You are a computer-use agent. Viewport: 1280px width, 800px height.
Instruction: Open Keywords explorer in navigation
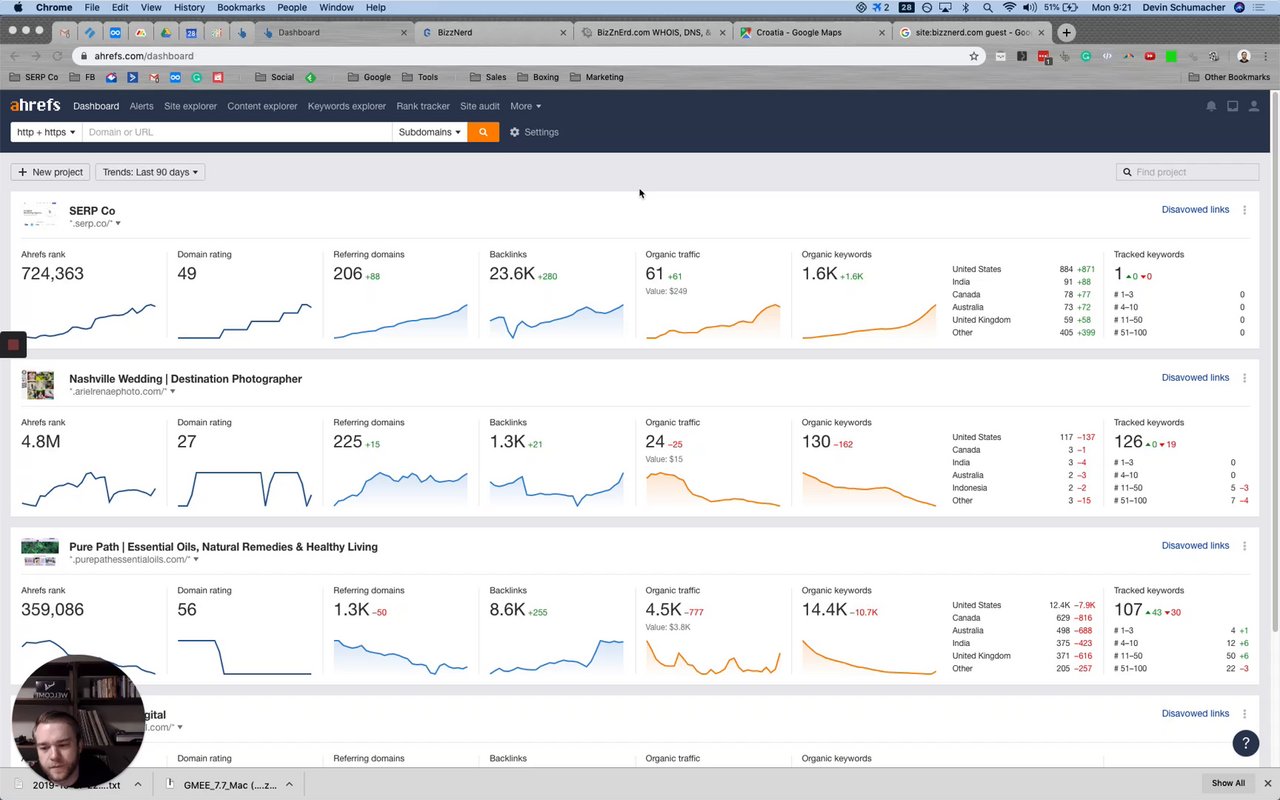click(347, 106)
